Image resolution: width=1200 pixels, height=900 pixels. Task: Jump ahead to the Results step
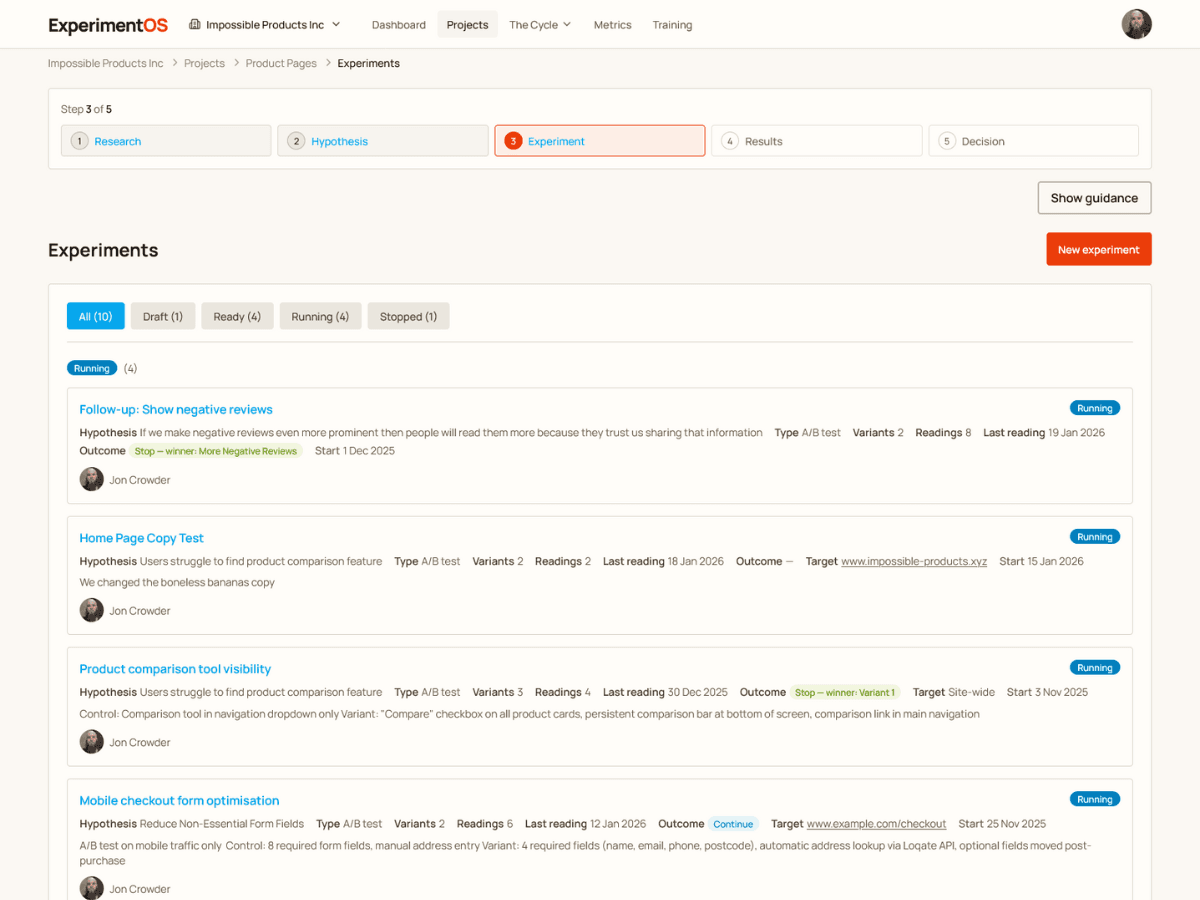tap(816, 140)
